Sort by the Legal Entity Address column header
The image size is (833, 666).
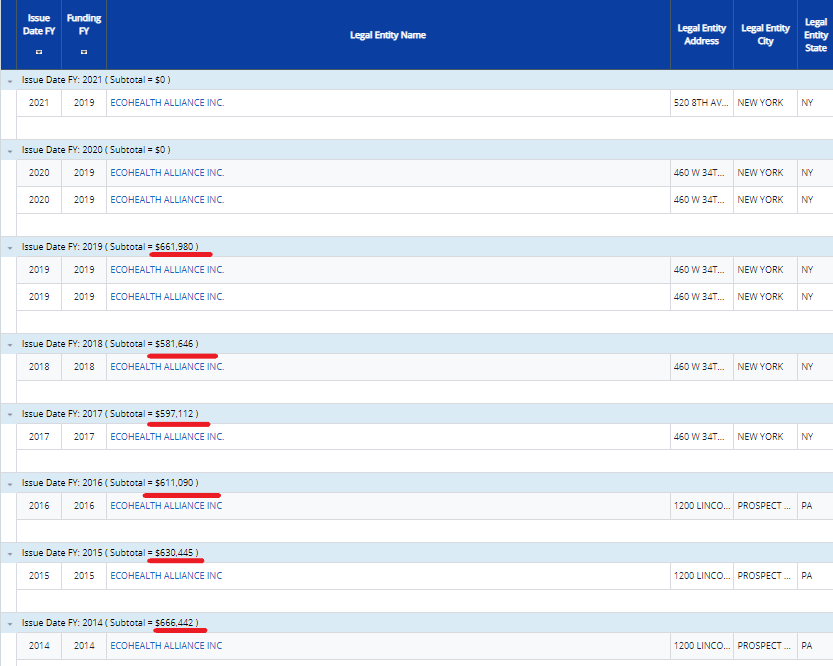(701, 35)
